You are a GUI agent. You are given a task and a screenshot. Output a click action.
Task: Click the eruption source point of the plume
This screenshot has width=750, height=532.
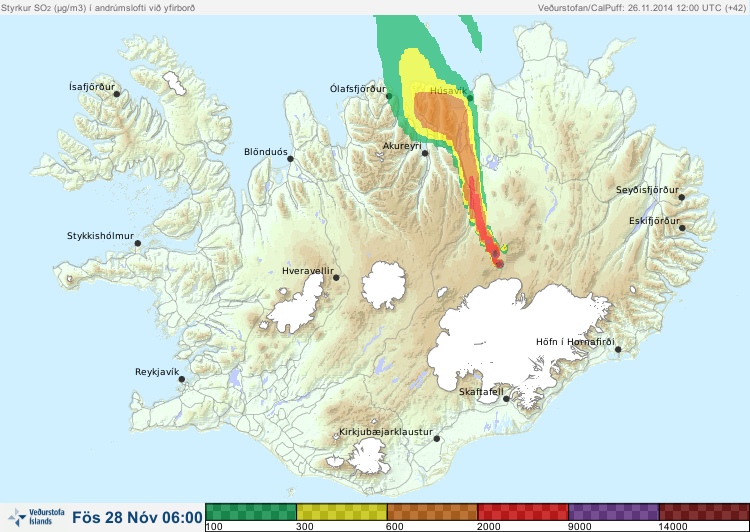point(500,264)
